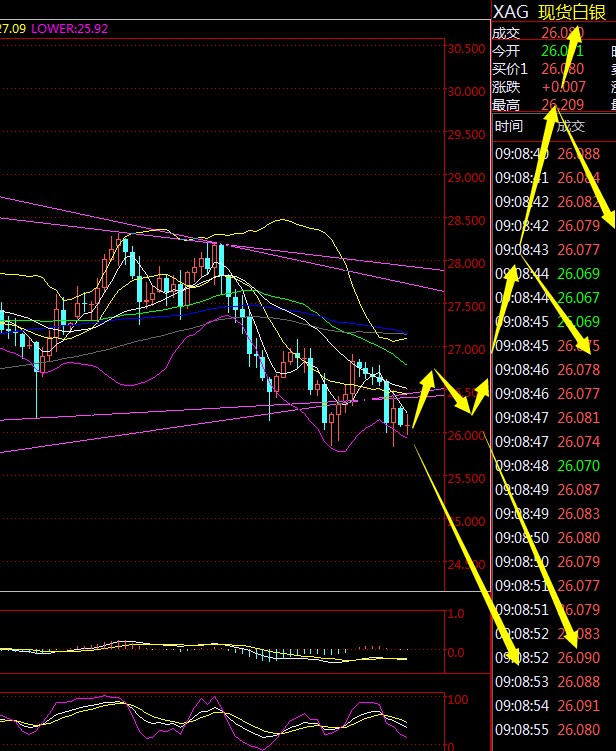Click the tick price 26.080 at 09:08:50
This screenshot has height=751, width=616.
(579, 537)
